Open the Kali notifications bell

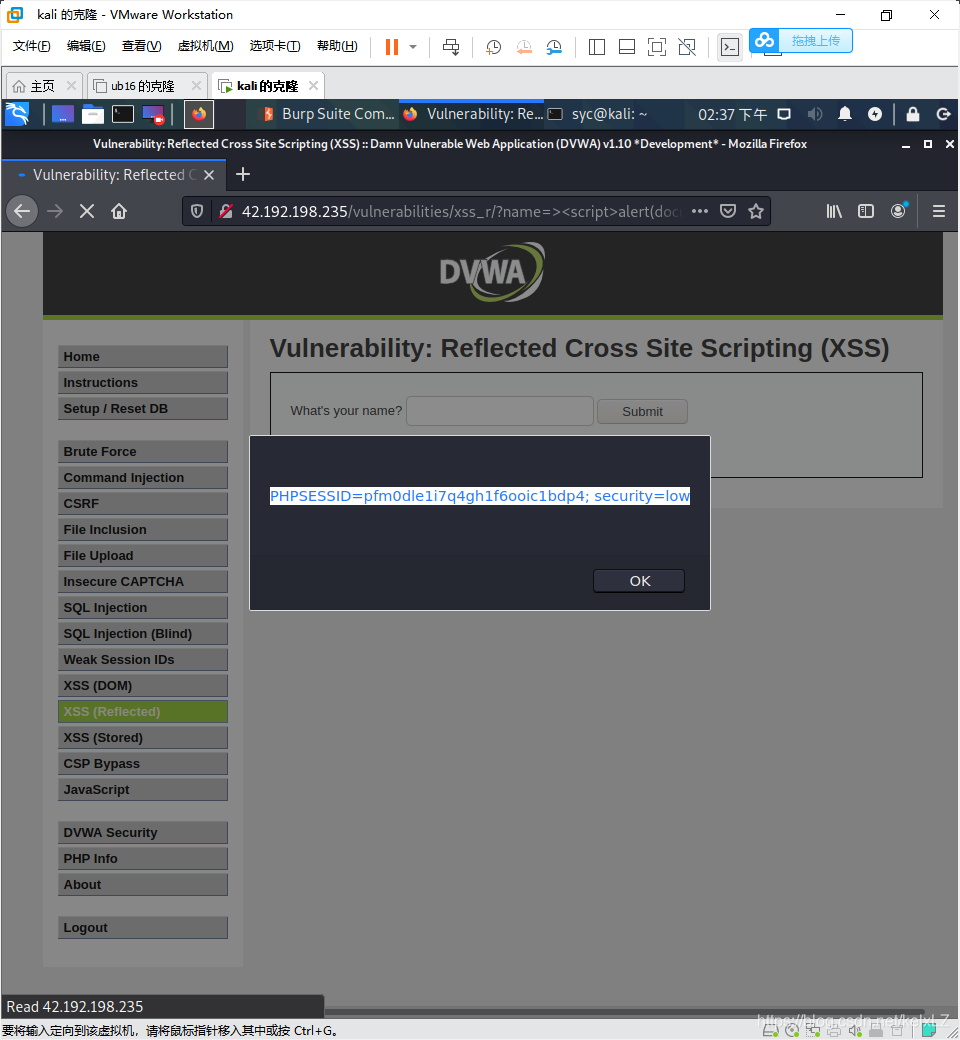click(845, 114)
